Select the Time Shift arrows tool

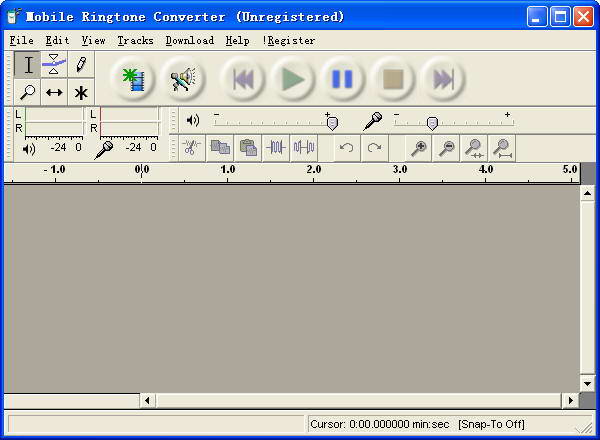[x=54, y=92]
